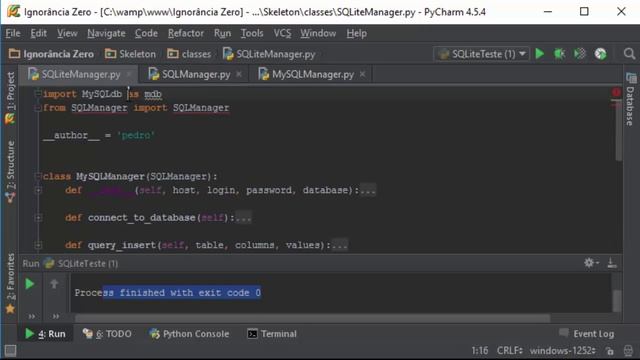The width and height of the screenshot is (640, 360).
Task: Switch to the SQLManager.py editor tab
Action: coord(196,74)
